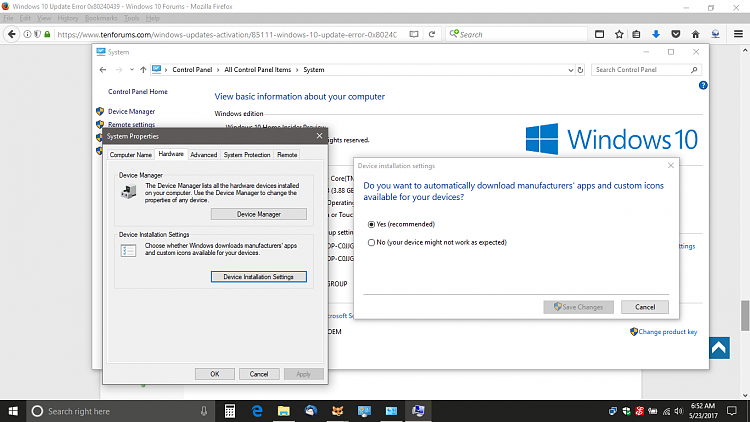Switch to Remote tab
Screen dimensions: 750x422
pos(287,155)
